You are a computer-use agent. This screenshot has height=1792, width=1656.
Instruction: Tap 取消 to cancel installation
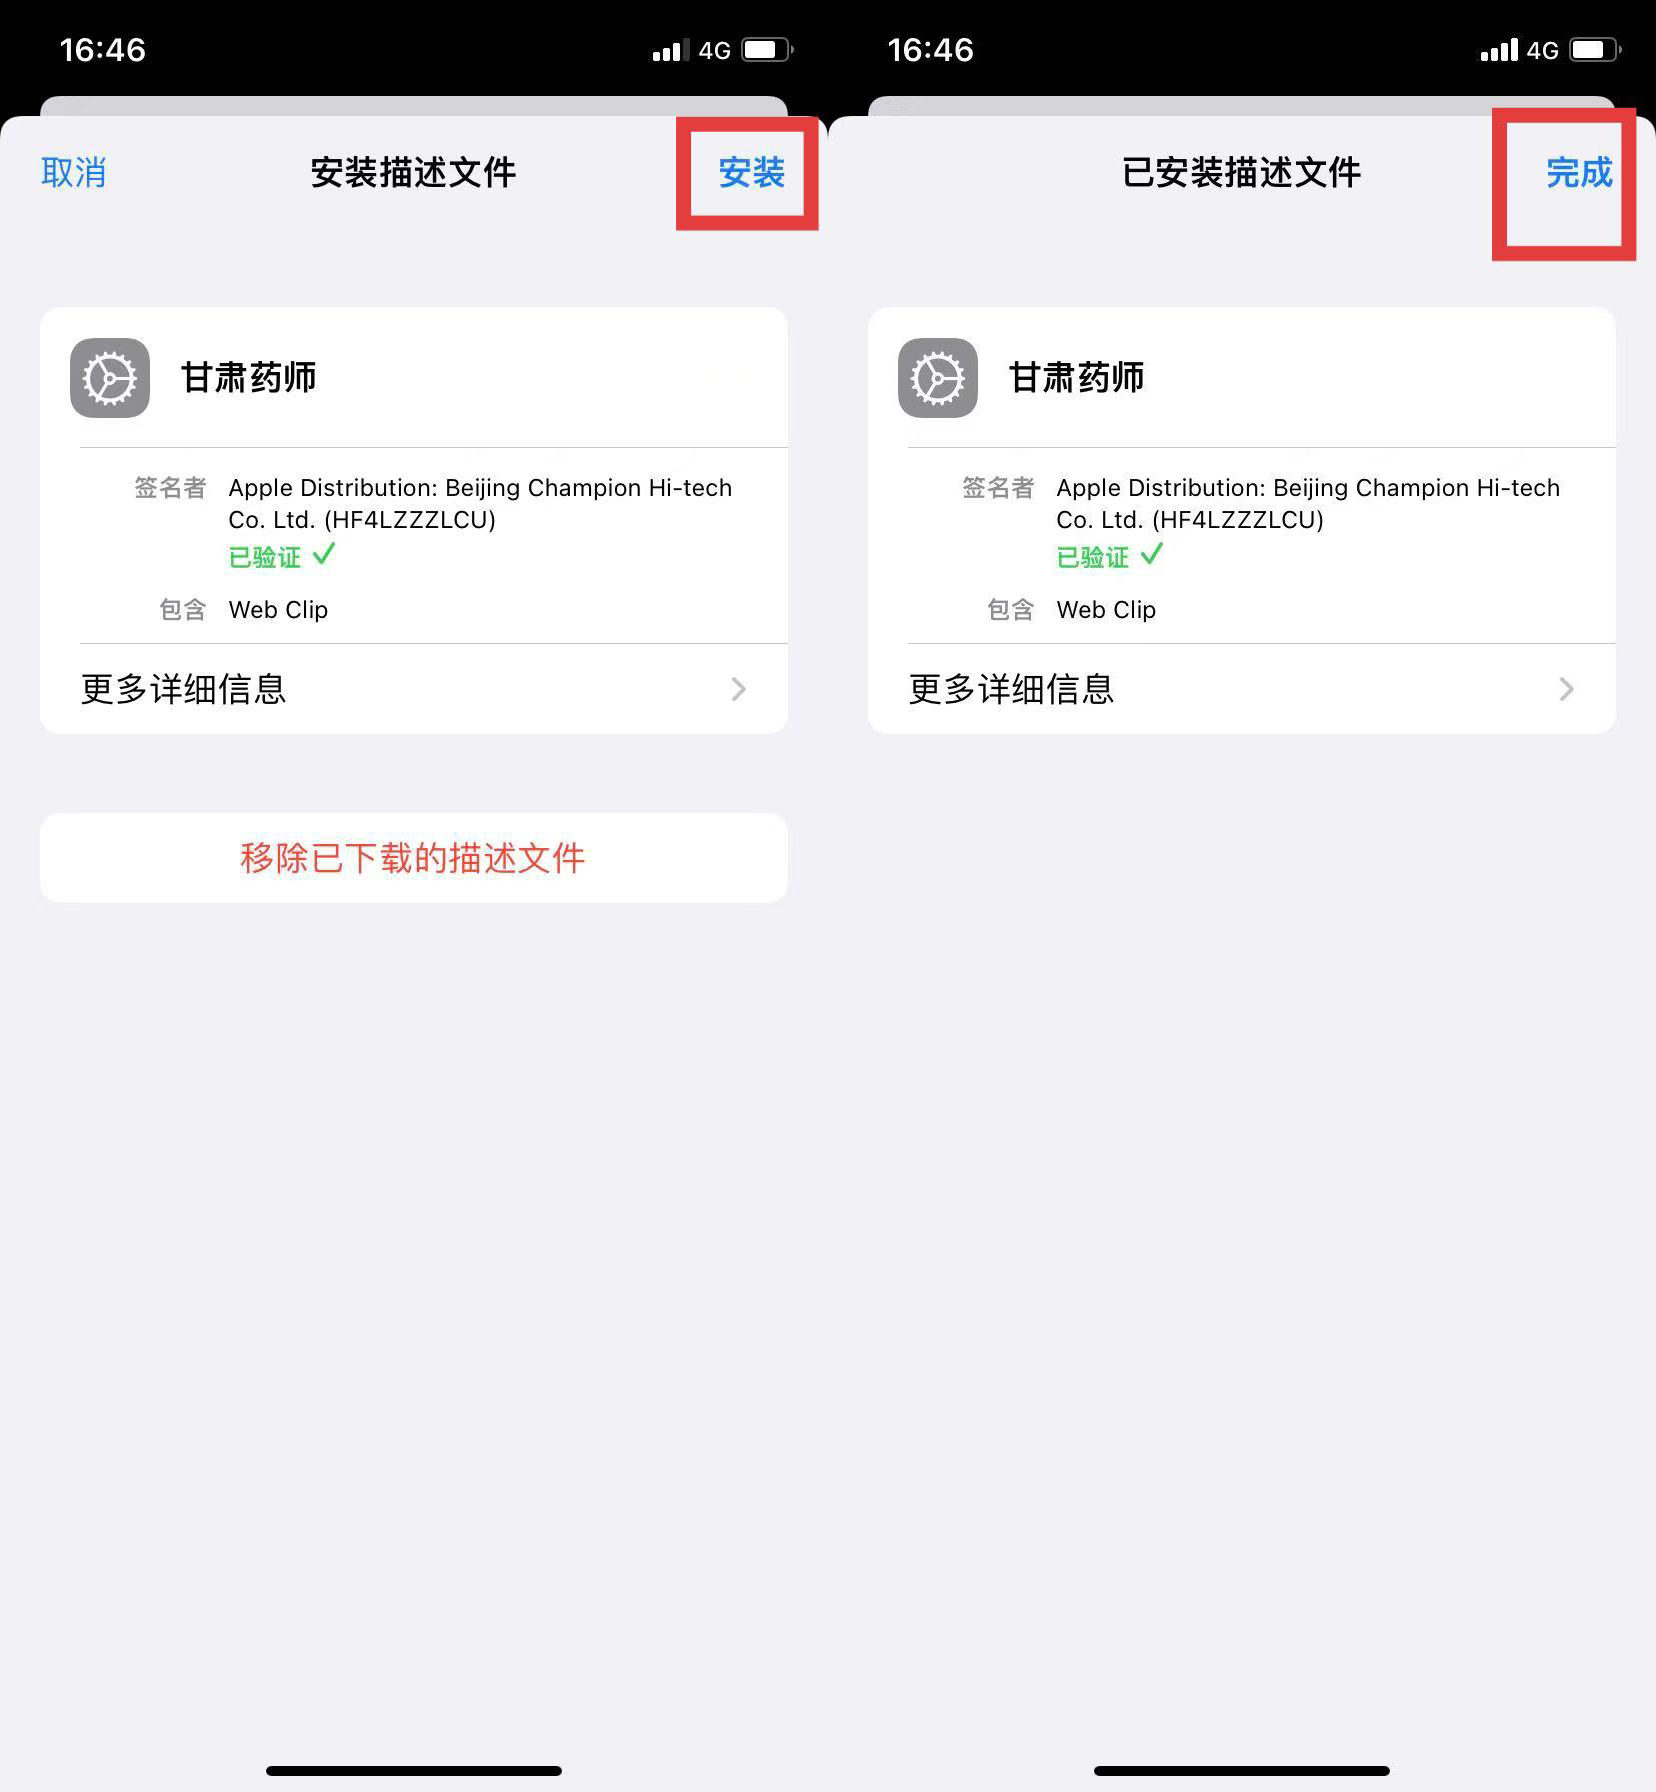click(73, 173)
